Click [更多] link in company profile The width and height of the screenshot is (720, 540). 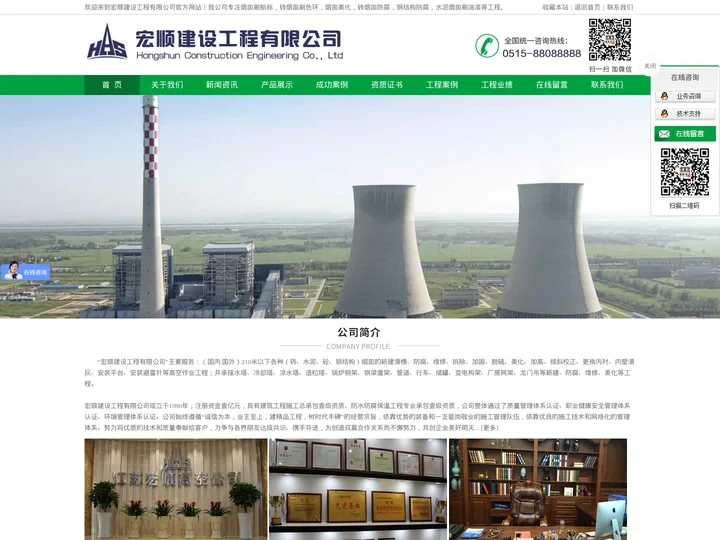489,428
